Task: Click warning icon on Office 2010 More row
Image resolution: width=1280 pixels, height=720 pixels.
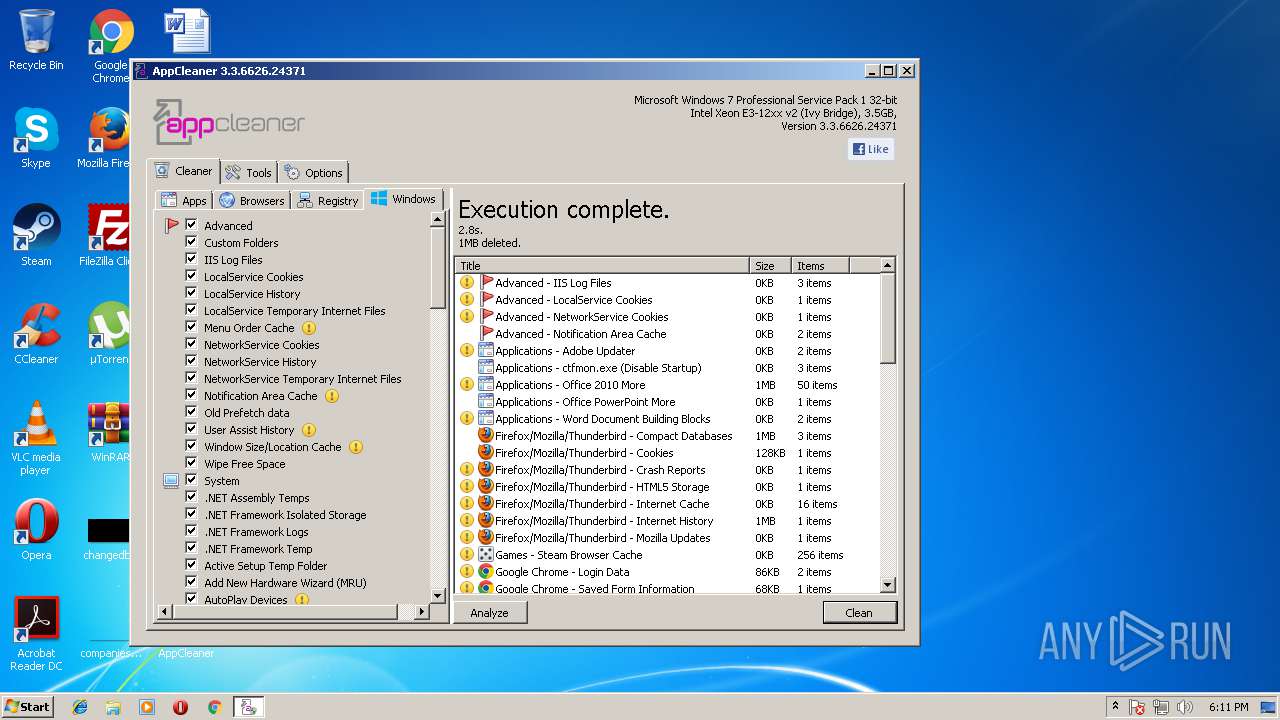Action: (467, 385)
